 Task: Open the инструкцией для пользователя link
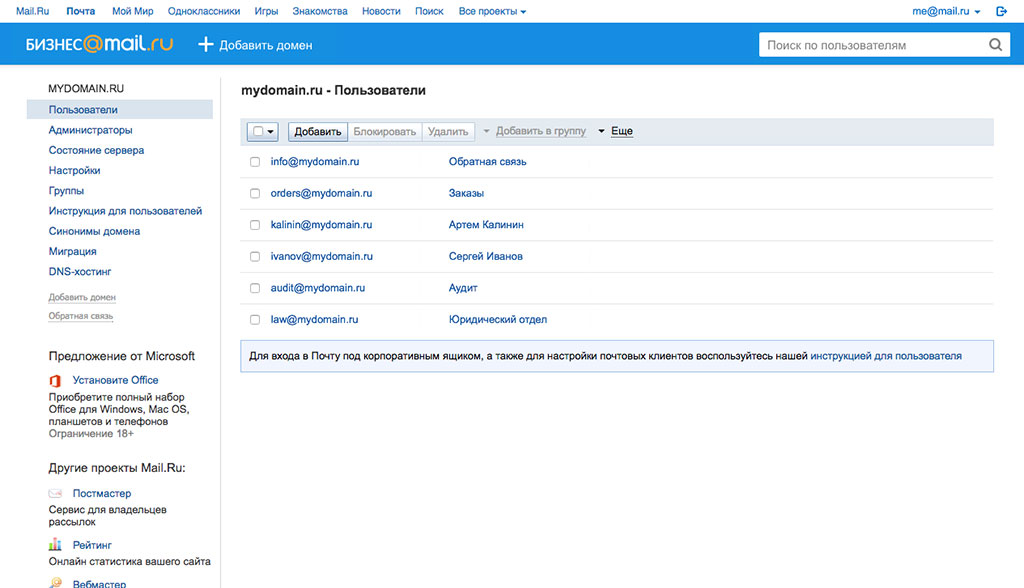coord(886,356)
